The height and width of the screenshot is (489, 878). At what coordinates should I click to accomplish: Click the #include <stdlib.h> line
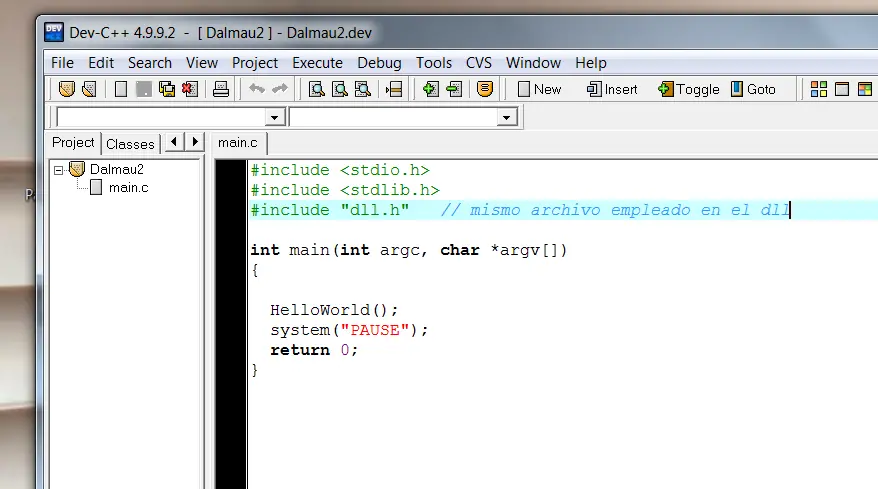(x=345, y=190)
